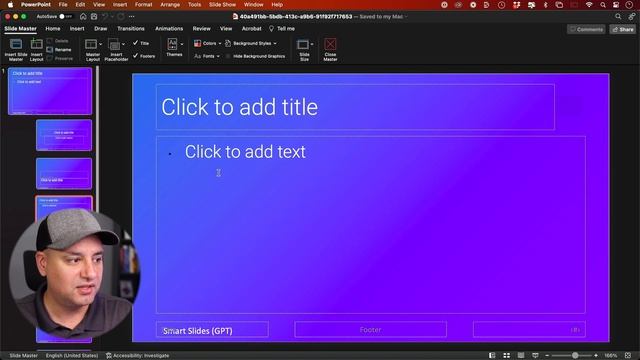
Task: Open the Themes gallery icon
Action: point(172,43)
